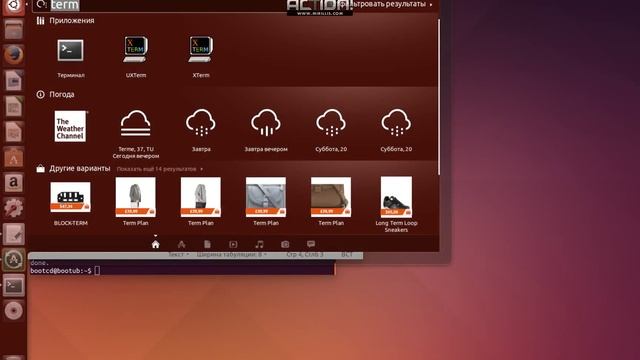
Task: Click the Dash search field containing term
Action: [159, 5]
